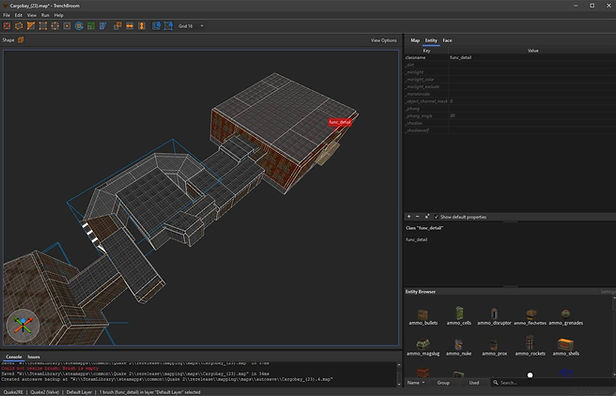Viewport: 616px width, 396px height.
Task: Select the ammo_cells entity
Action: (x=459, y=317)
